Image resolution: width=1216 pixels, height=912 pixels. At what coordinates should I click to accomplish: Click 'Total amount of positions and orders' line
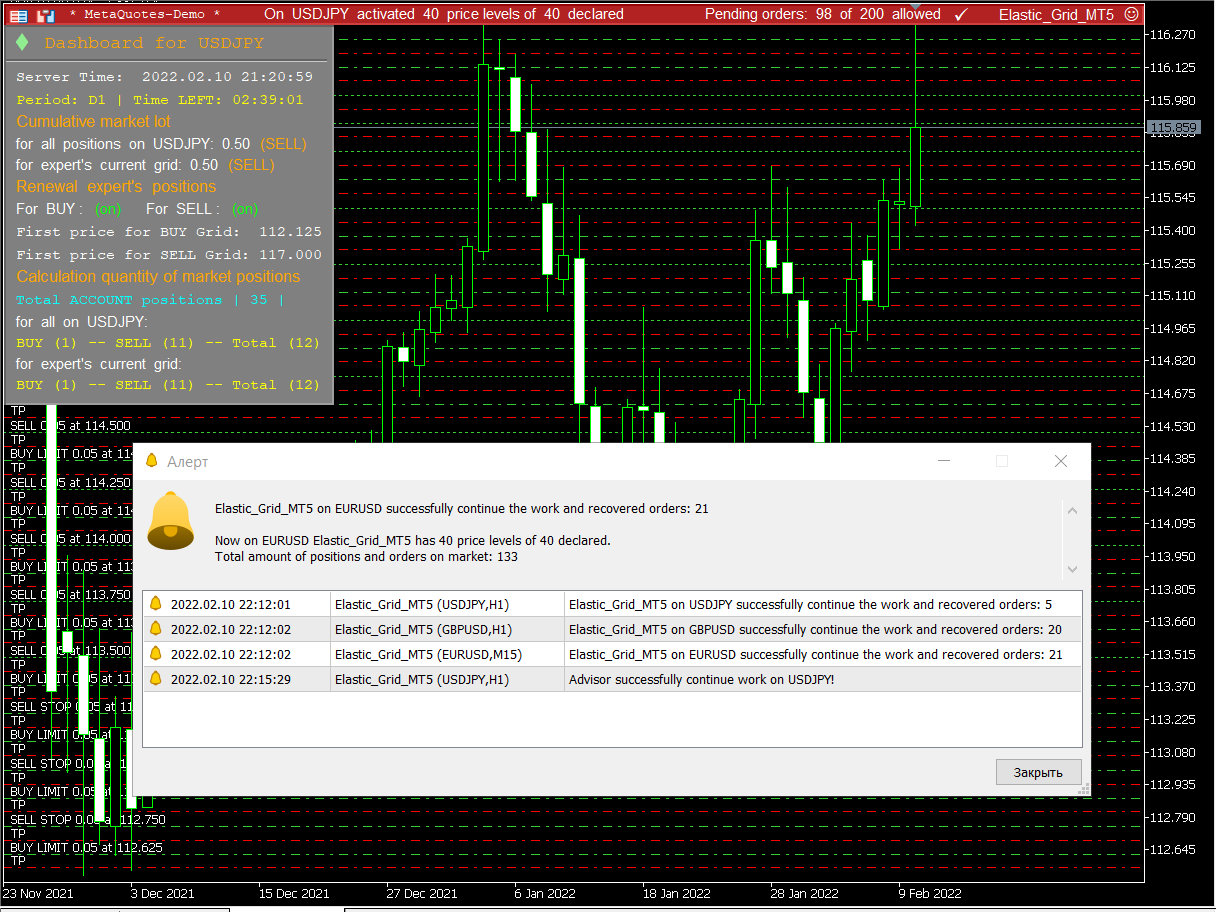[x=366, y=556]
